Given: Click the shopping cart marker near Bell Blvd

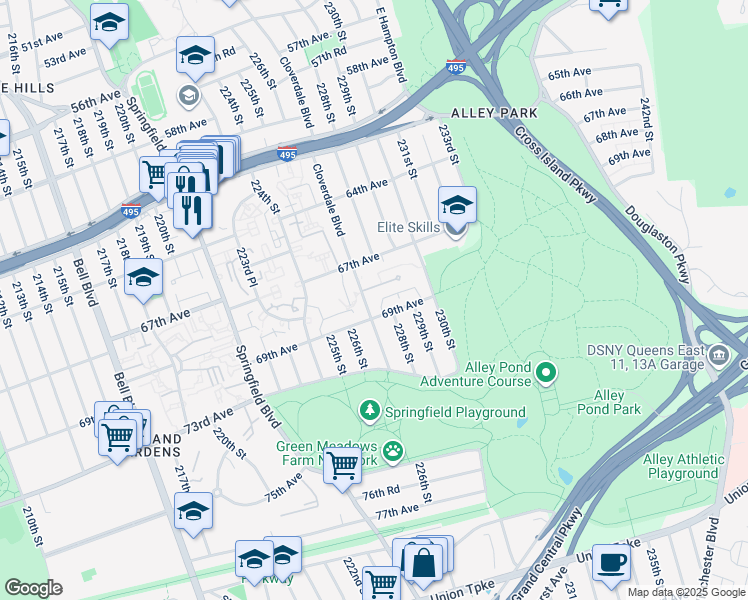Looking at the screenshot, I should point(117,438).
